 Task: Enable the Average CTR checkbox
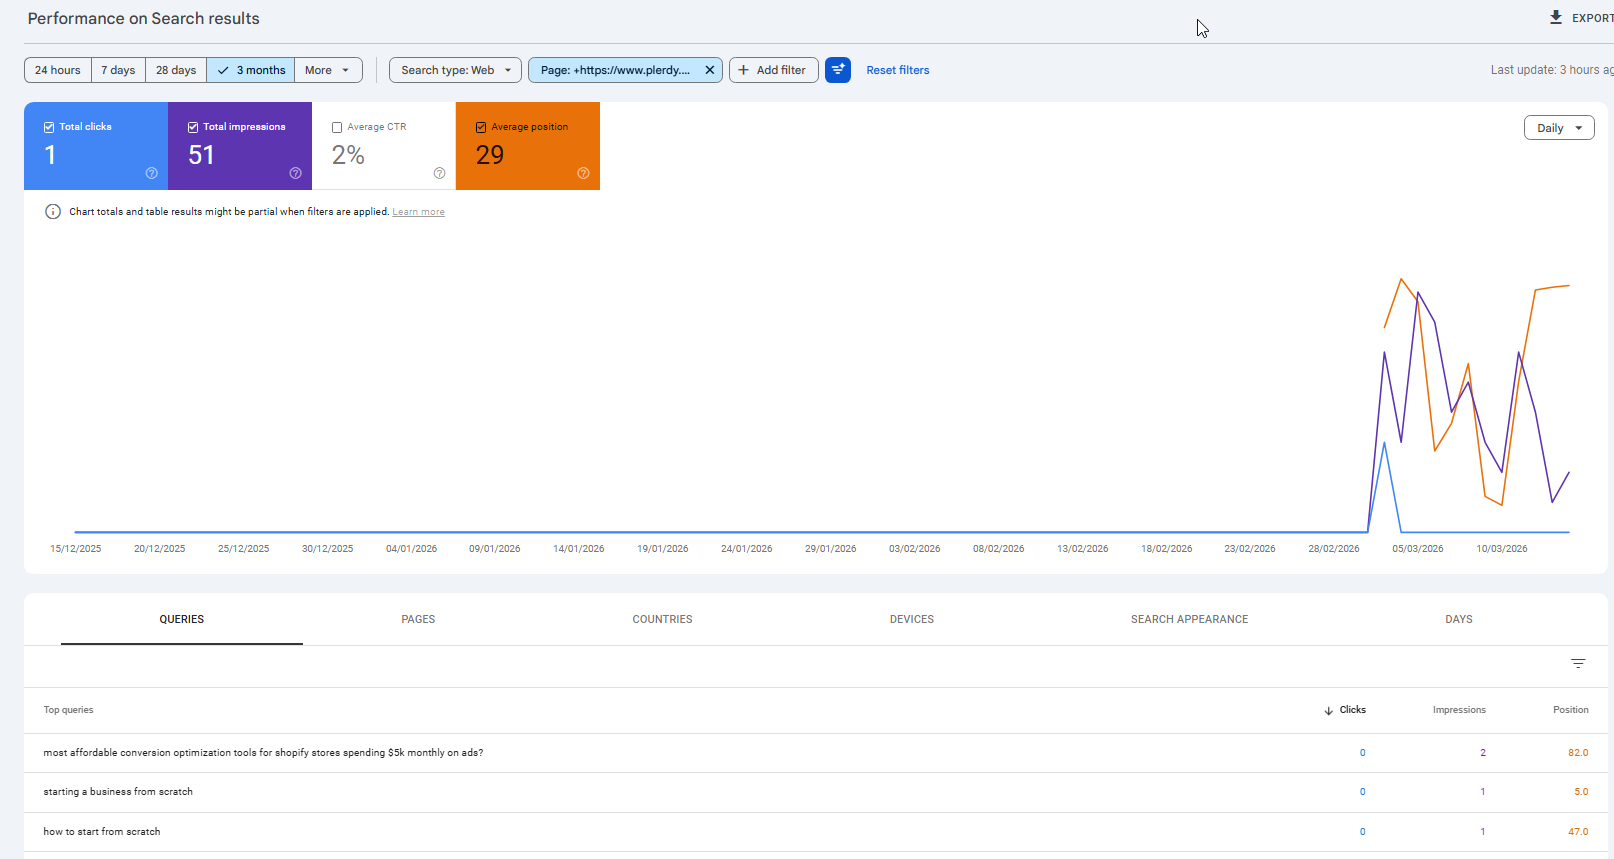(x=337, y=127)
